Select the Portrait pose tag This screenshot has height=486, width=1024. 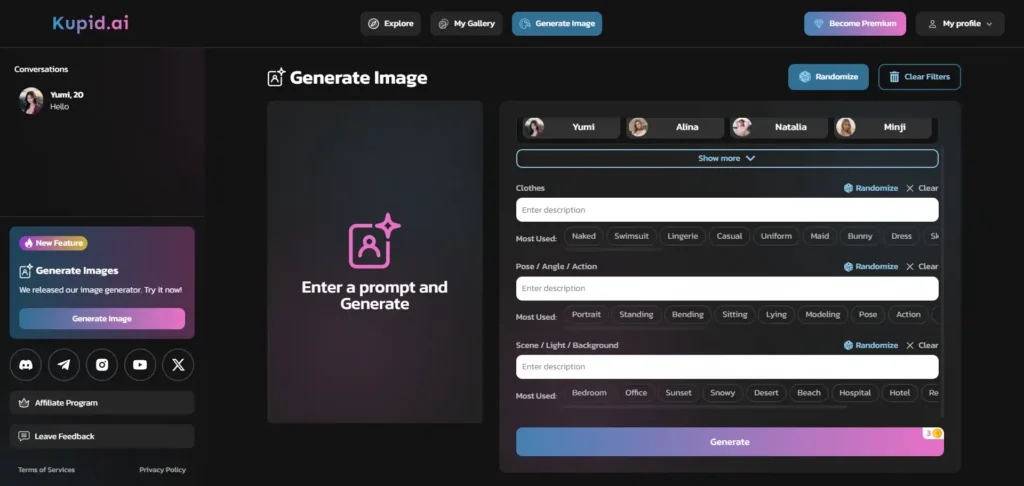coord(586,315)
